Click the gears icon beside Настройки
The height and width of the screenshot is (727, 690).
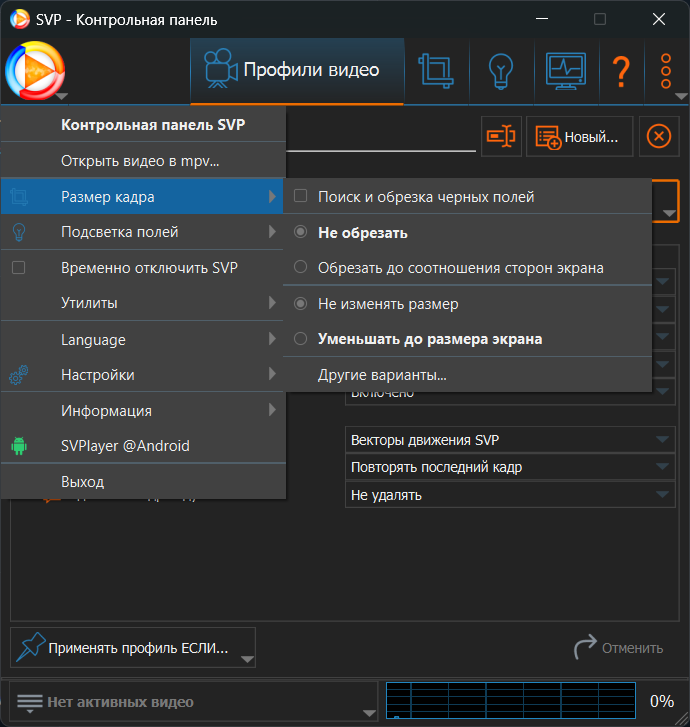[19, 375]
